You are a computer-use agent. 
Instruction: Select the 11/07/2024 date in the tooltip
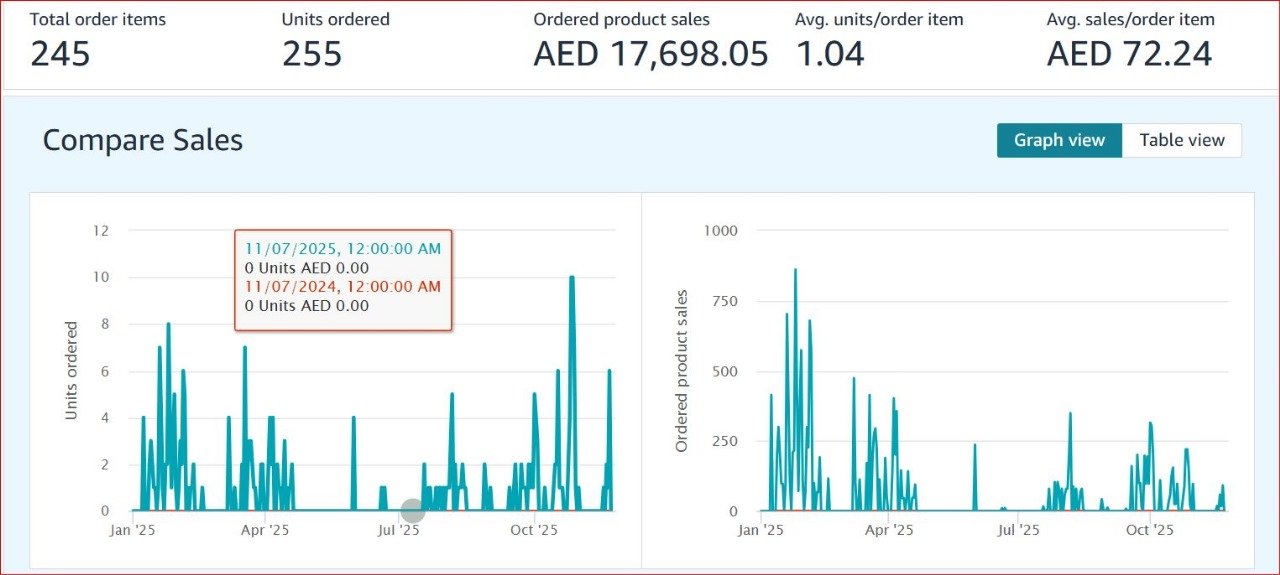click(342, 286)
